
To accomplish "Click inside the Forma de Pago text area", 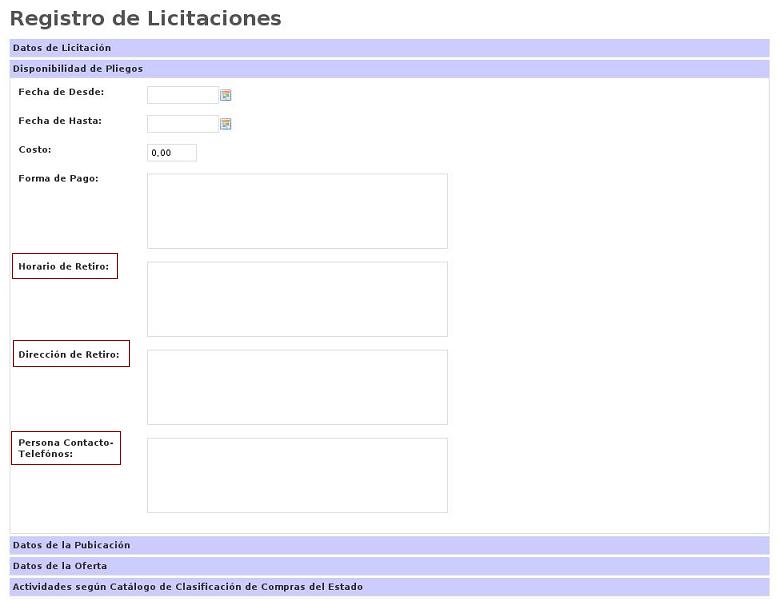I will [297, 211].
